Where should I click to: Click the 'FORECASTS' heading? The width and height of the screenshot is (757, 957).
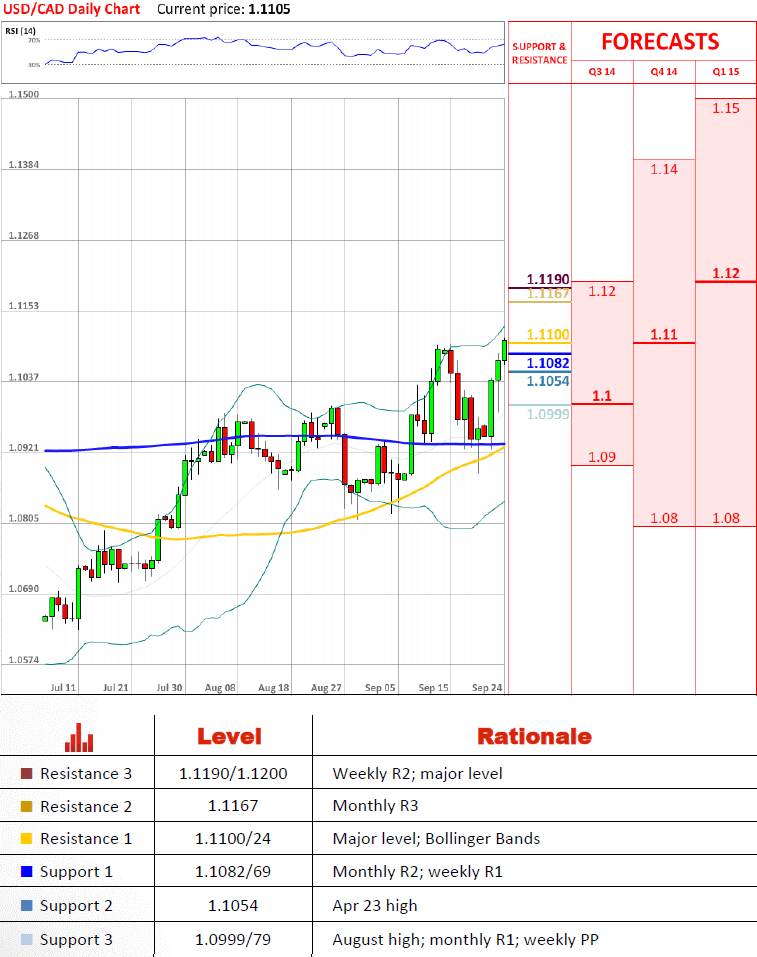pos(661,42)
